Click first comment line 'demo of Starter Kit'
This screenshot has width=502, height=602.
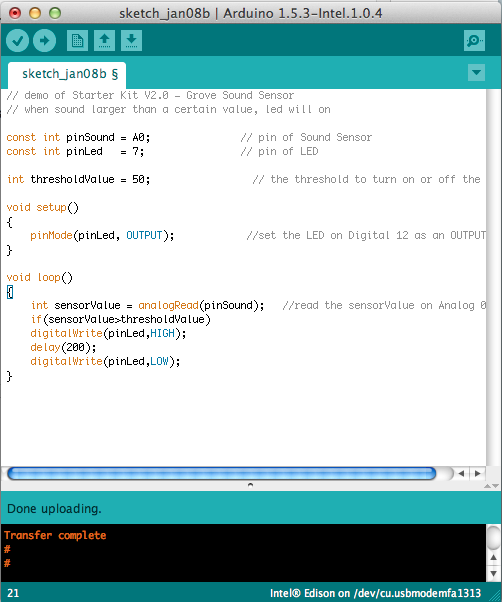(x=150, y=95)
